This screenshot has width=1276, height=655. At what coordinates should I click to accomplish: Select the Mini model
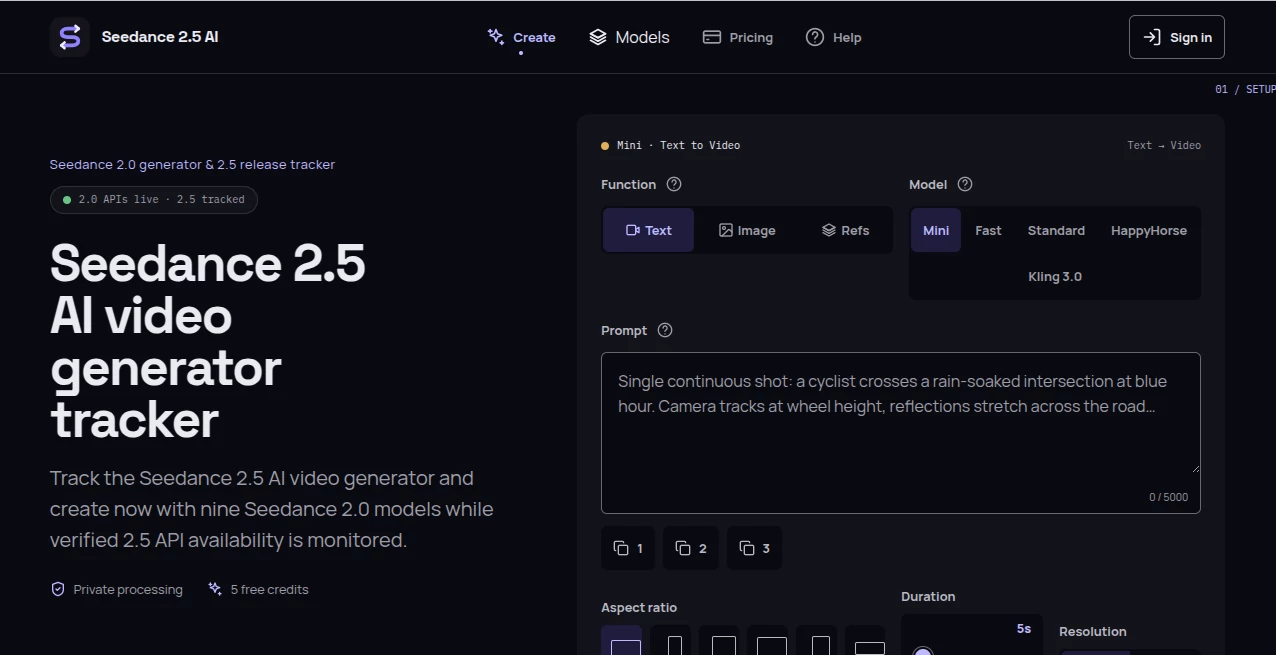tap(936, 230)
